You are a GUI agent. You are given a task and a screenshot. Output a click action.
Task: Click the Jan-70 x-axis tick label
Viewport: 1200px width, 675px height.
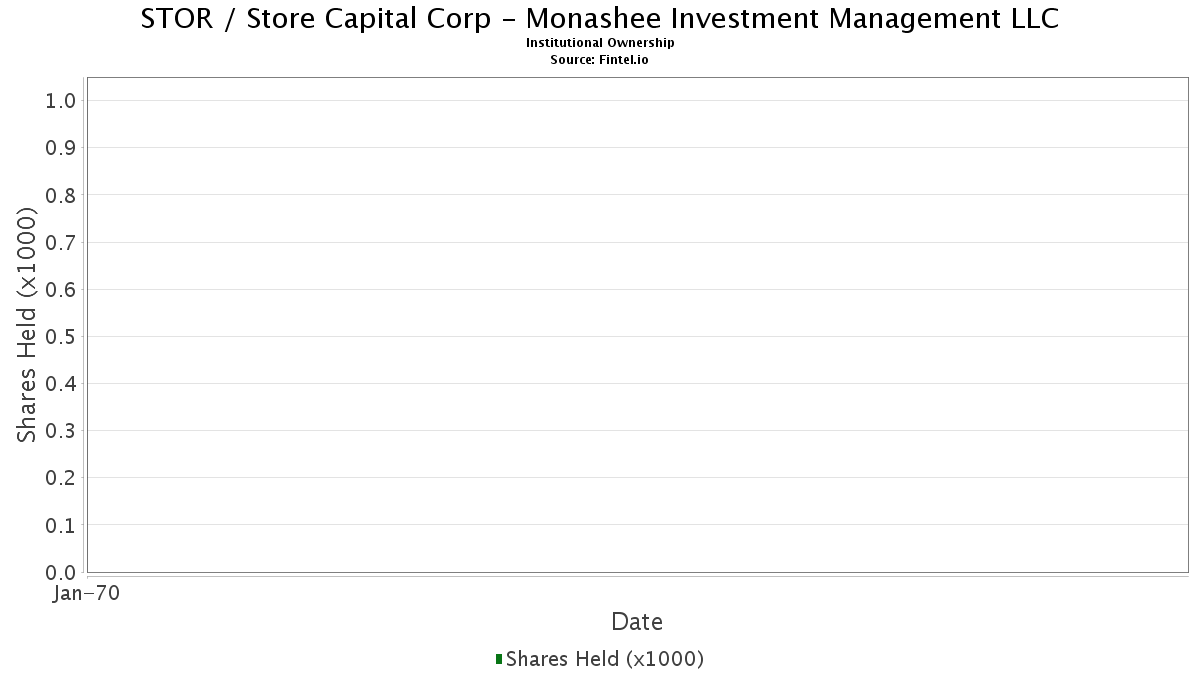tap(87, 593)
